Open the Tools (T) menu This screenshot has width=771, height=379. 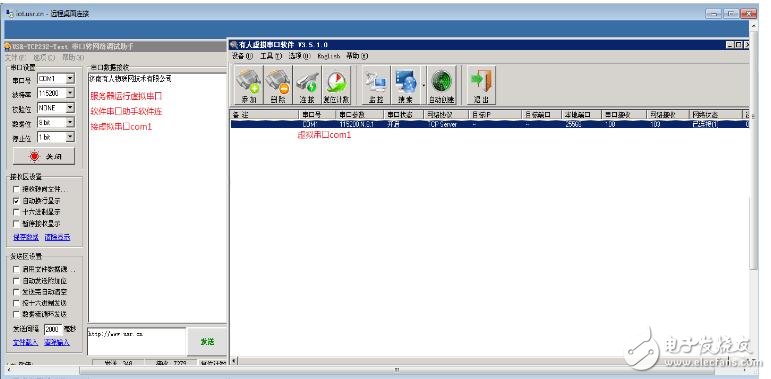pos(271,56)
